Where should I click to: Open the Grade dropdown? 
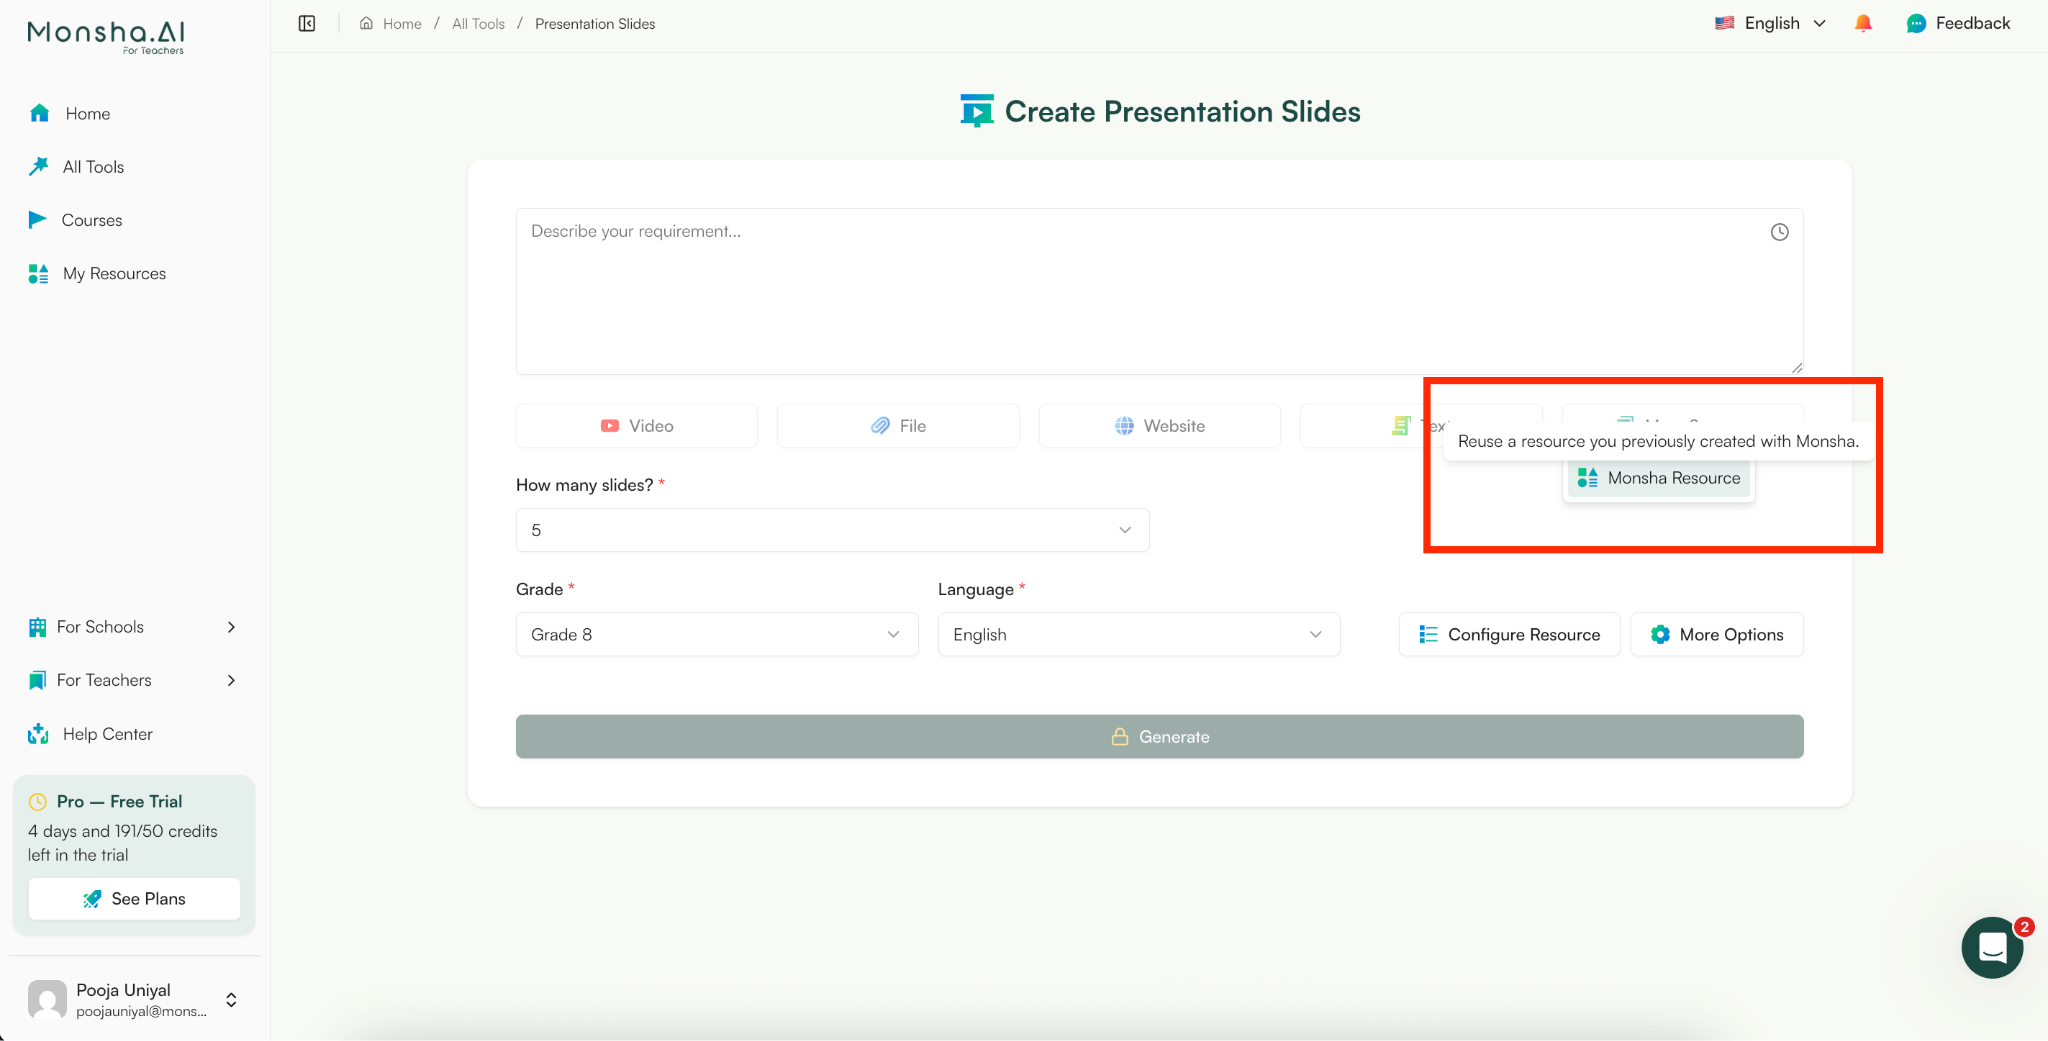716,634
